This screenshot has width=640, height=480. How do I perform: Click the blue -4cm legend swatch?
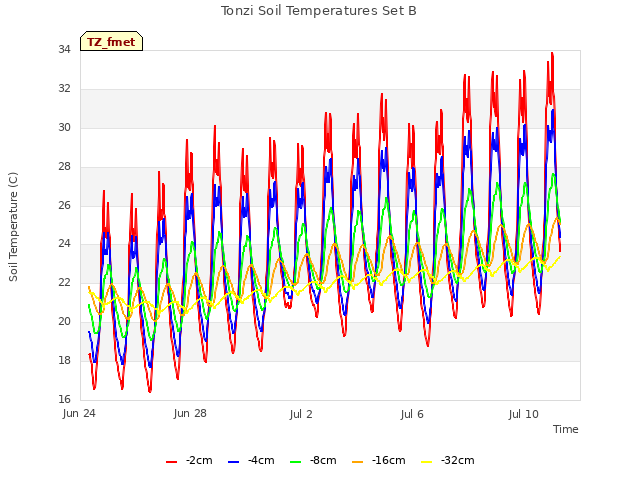[x=233, y=462]
